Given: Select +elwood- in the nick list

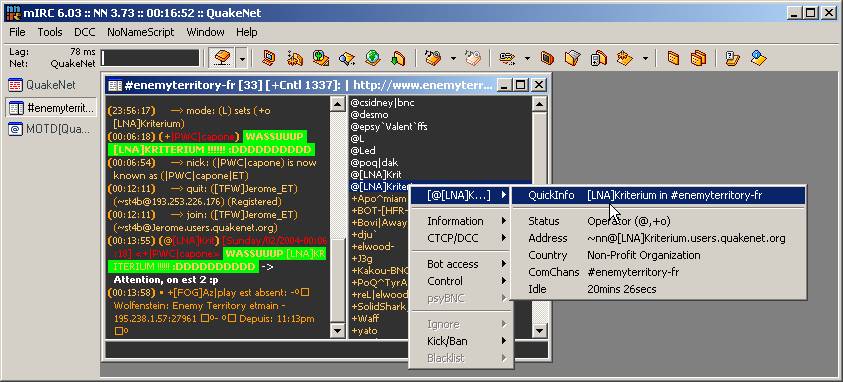Looking at the screenshot, I should (x=373, y=247).
